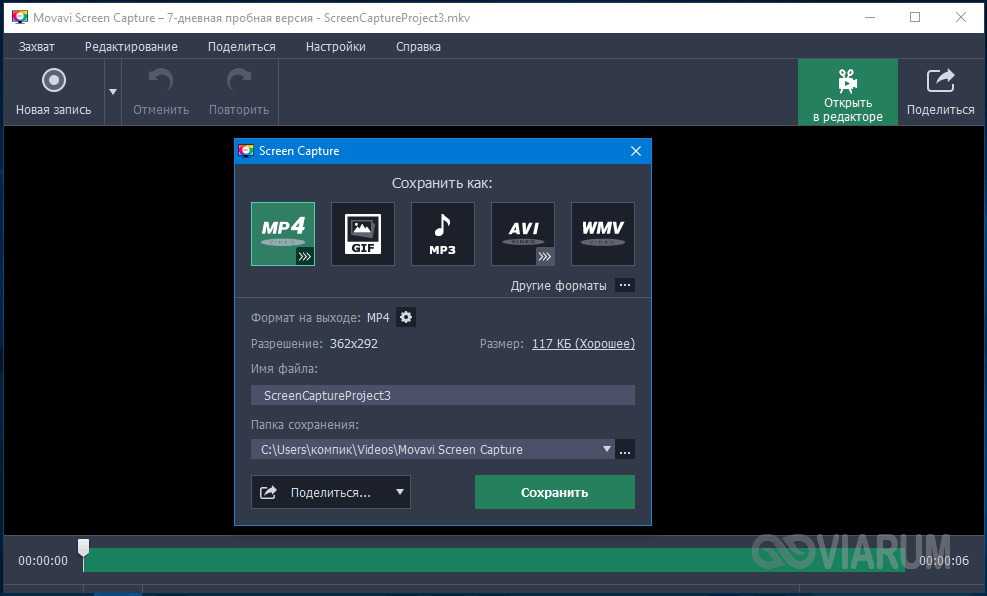The width and height of the screenshot is (987, 596).
Task: Click the Movavi app icon in title bar
Action: pos(20,17)
